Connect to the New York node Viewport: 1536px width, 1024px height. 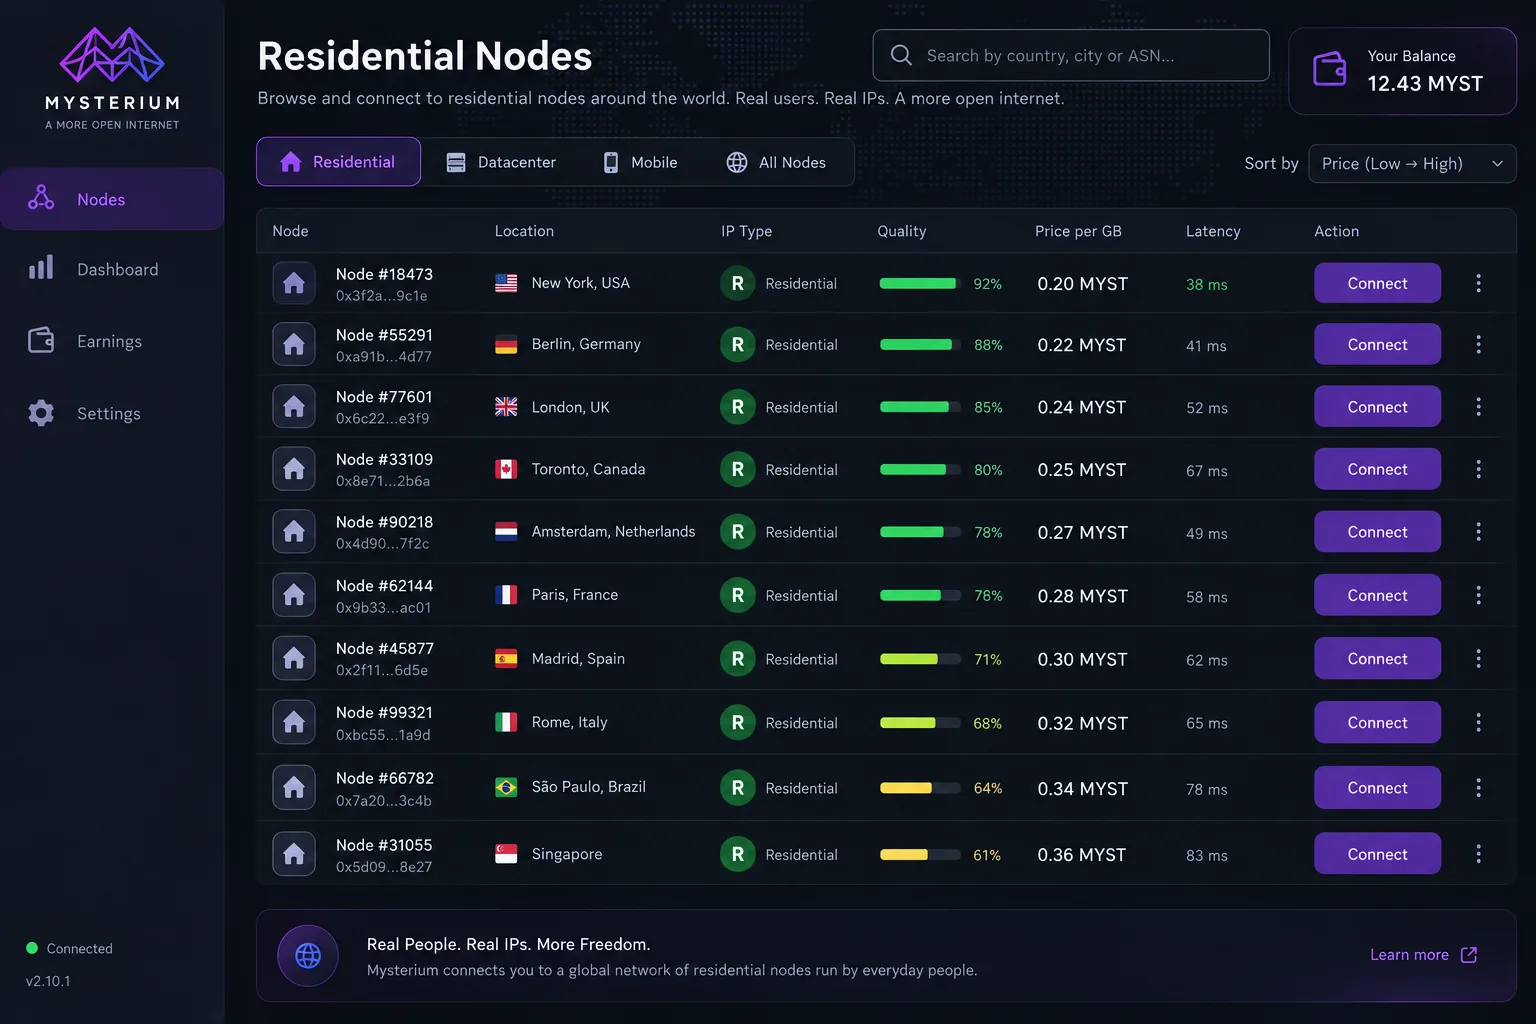1377,283
